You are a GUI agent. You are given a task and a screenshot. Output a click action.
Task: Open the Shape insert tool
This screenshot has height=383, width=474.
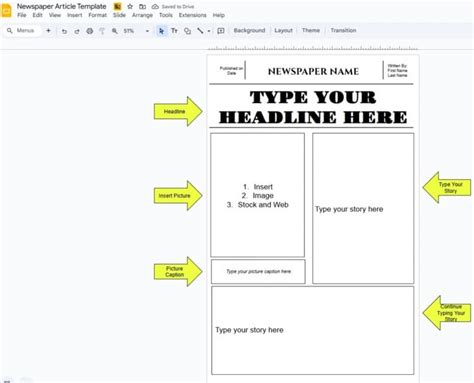click(187, 31)
